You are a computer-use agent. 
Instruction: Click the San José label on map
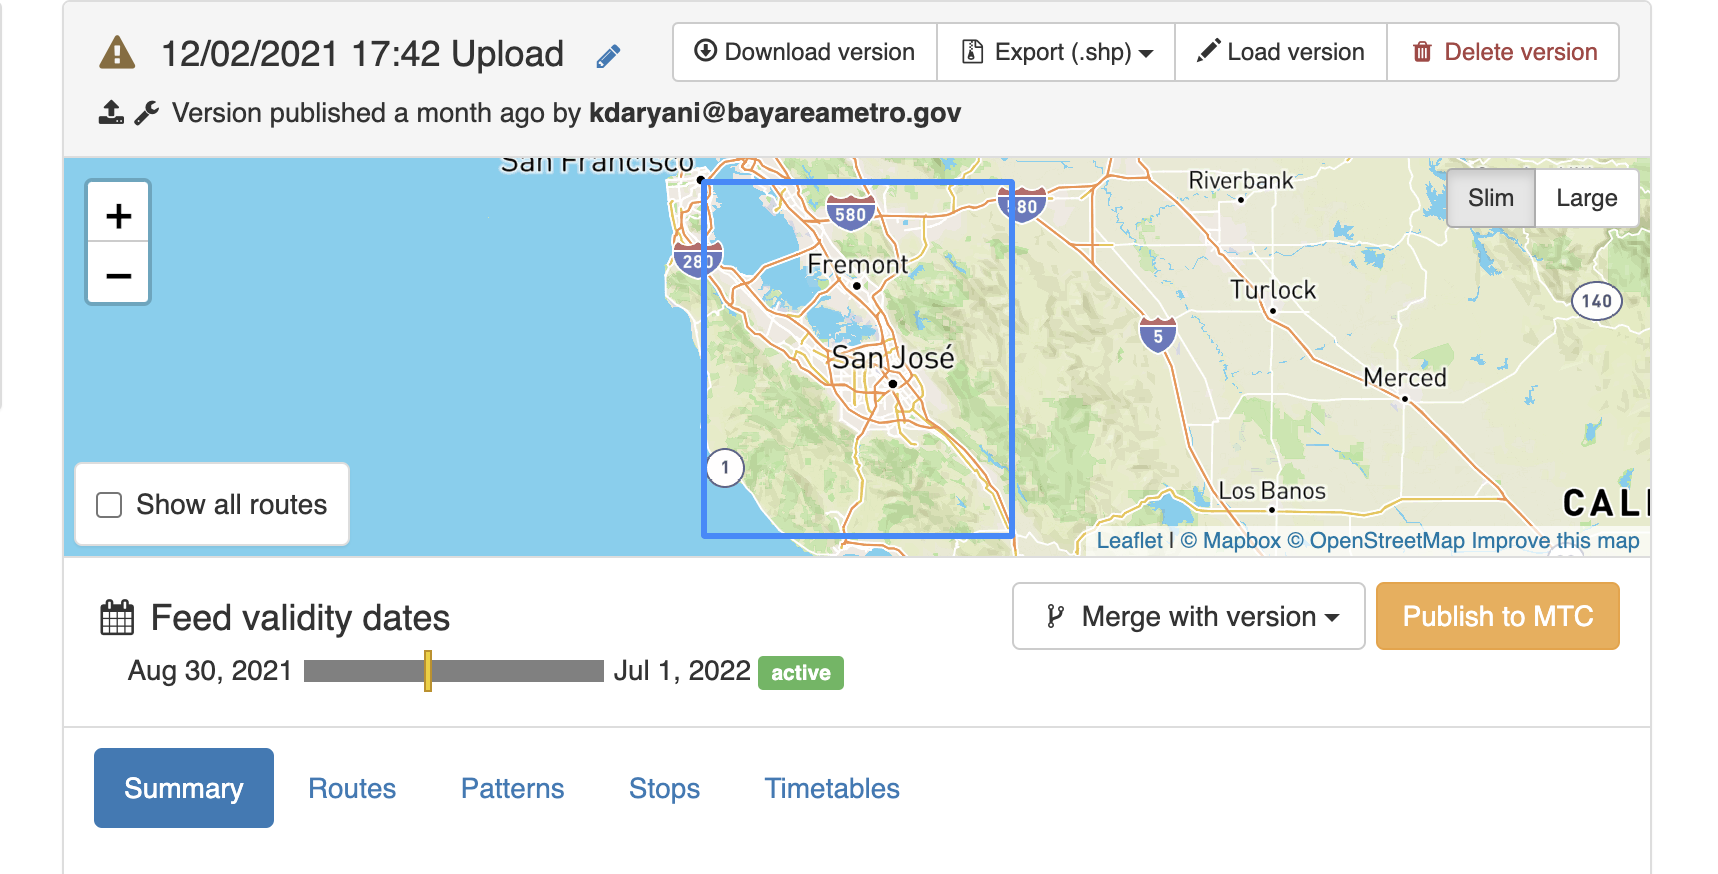[893, 357]
